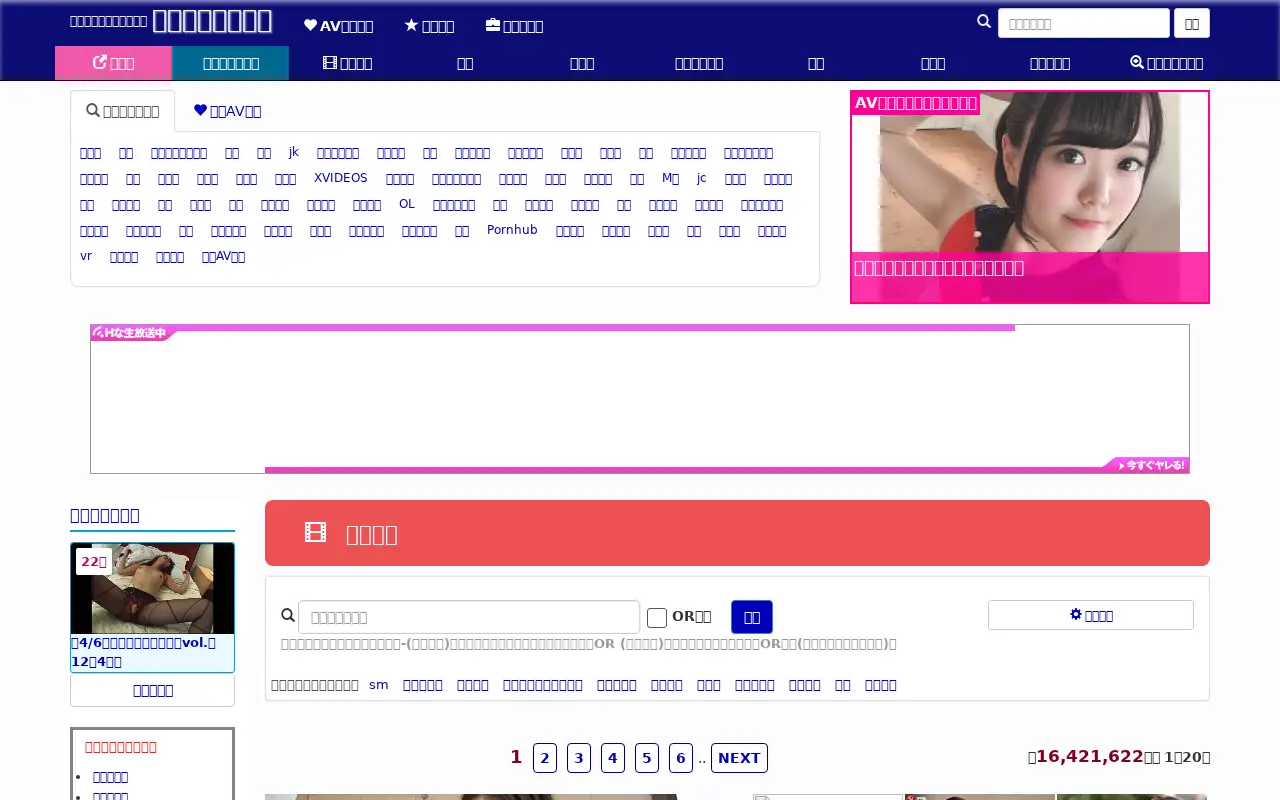This screenshot has width=1280, height=800.
Task: Open the OL keyword link
Action: (x=407, y=204)
